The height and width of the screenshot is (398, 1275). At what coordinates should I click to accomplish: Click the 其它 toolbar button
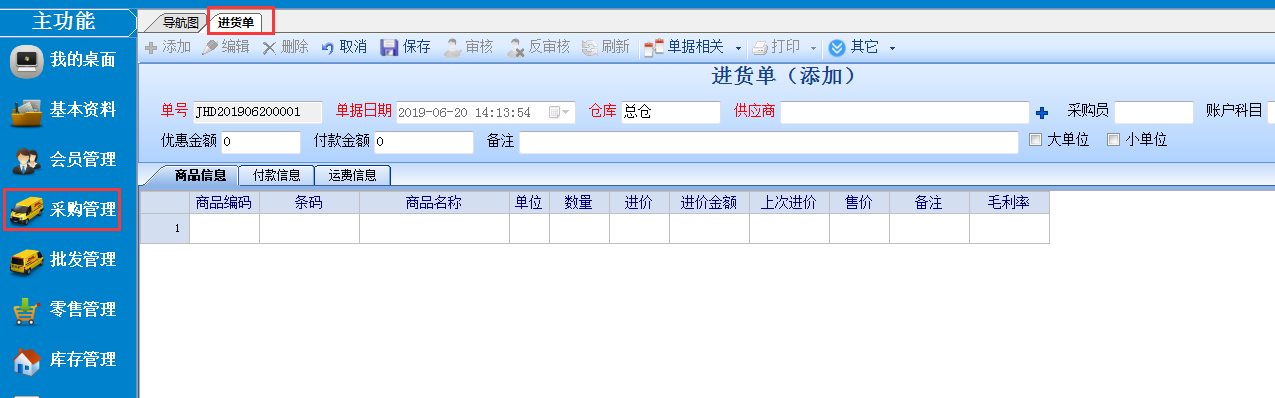(x=854, y=47)
